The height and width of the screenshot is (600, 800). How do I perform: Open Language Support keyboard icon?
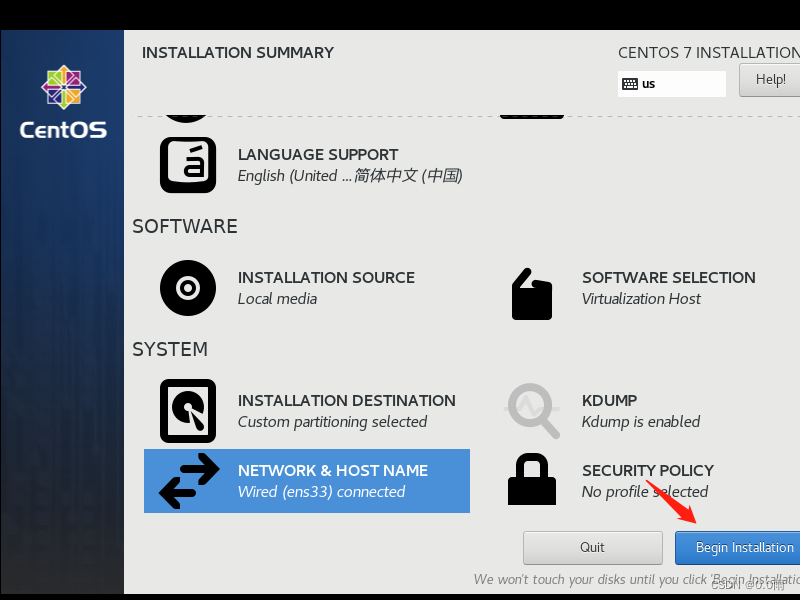188,165
